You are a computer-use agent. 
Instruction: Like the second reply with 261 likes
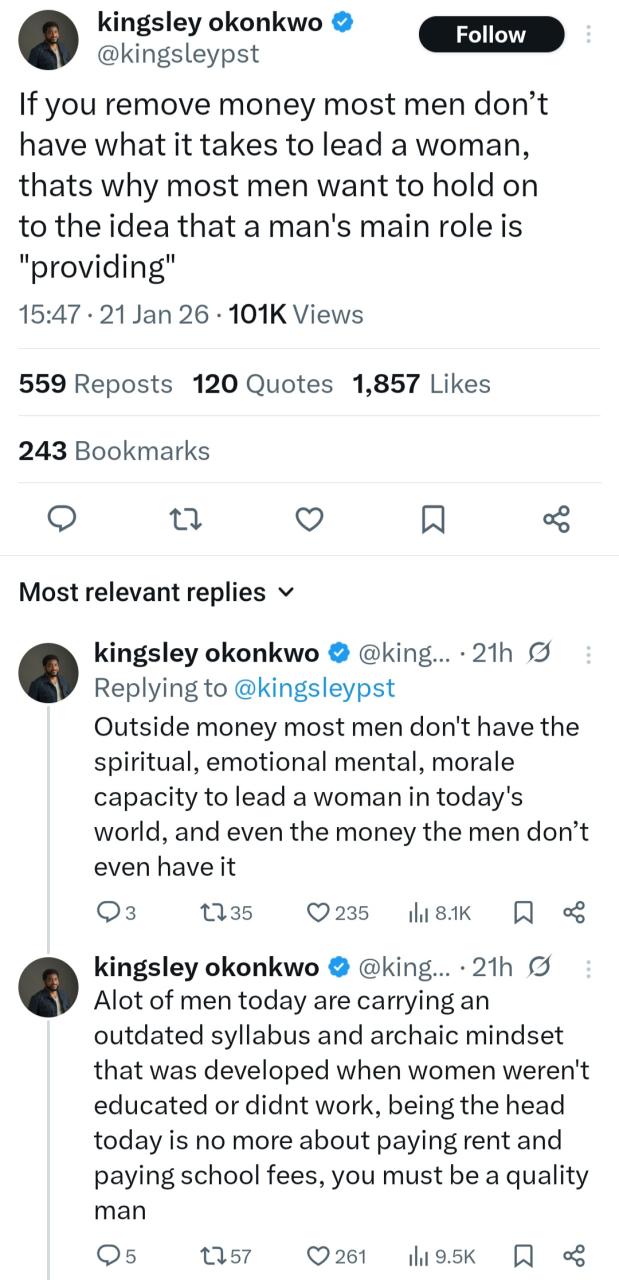318,1255
